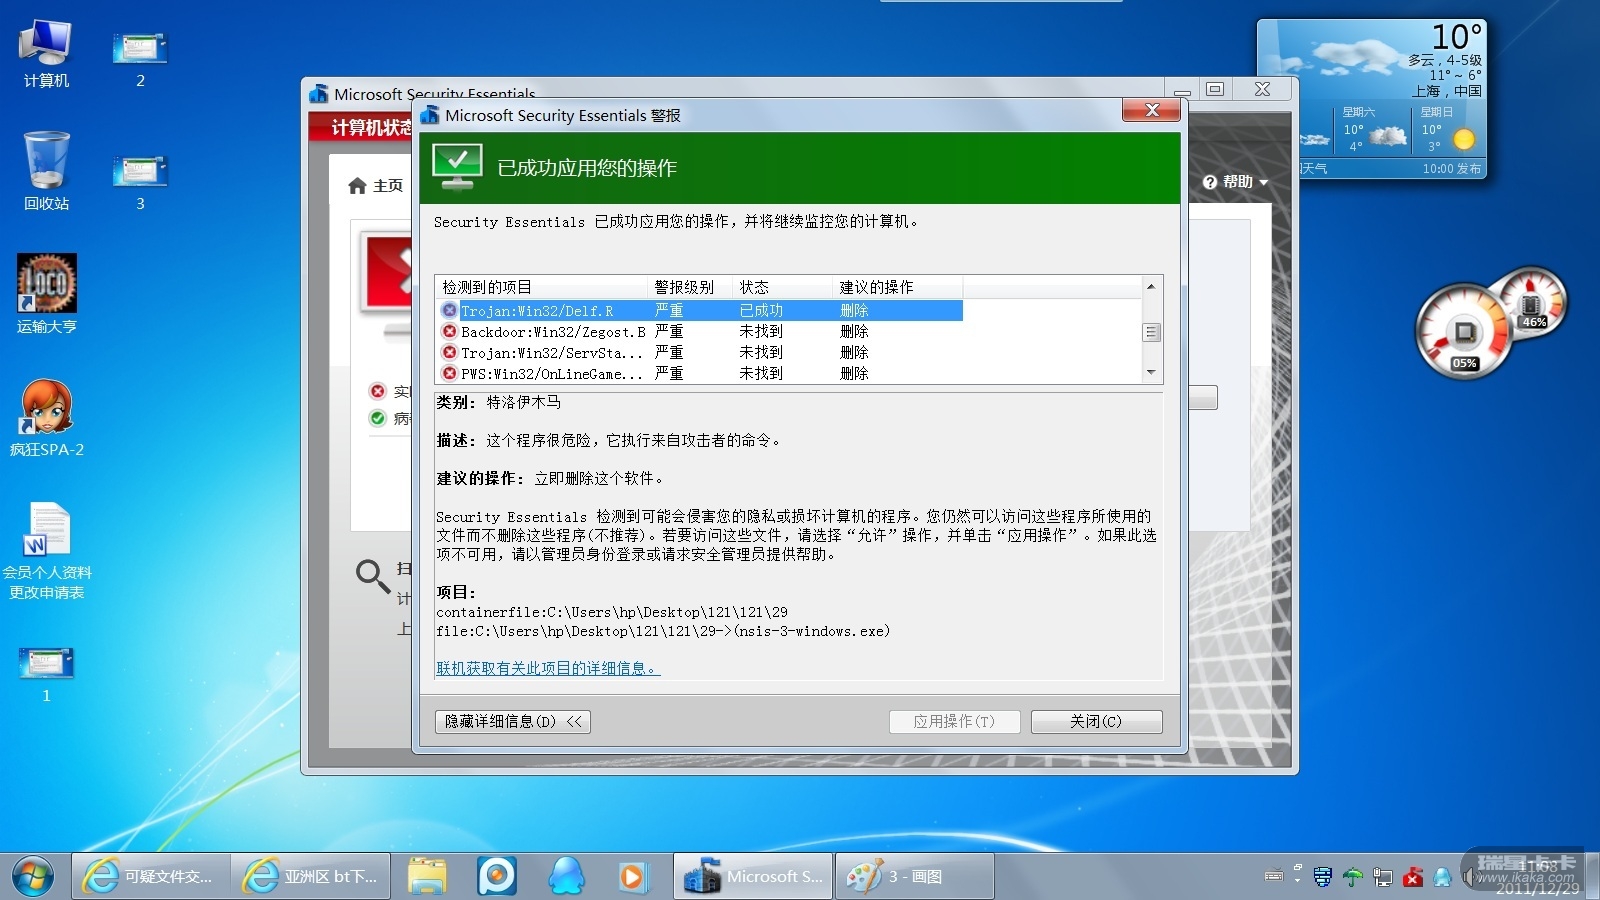Click the PWS:Win32/OnLineGame red threat icon
The image size is (1600, 900).
click(x=449, y=374)
